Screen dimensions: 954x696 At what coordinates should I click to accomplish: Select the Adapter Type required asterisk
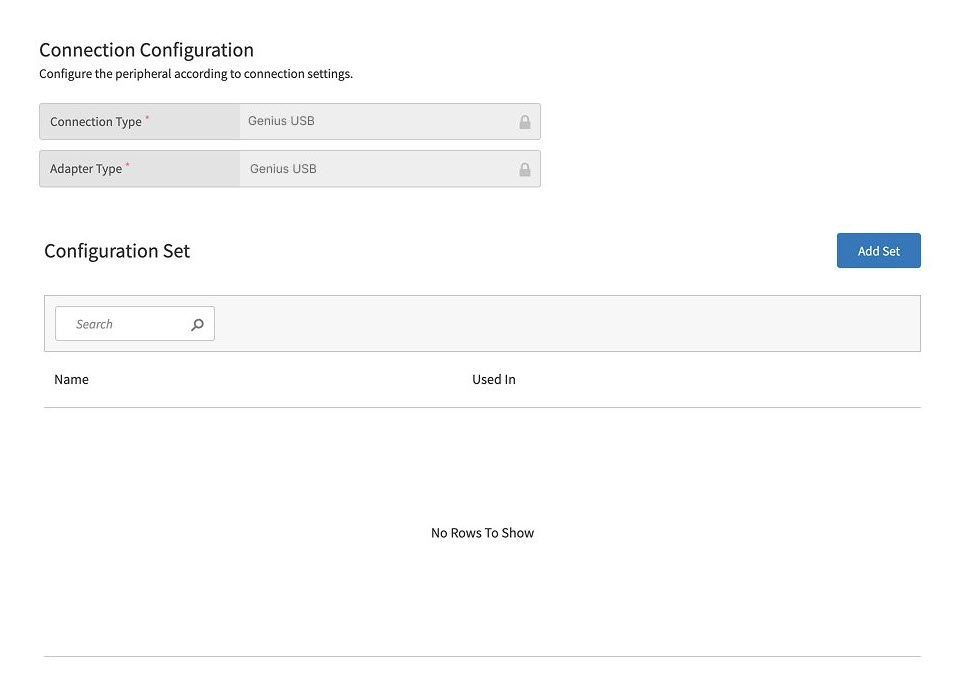pyautogui.click(x=126, y=163)
